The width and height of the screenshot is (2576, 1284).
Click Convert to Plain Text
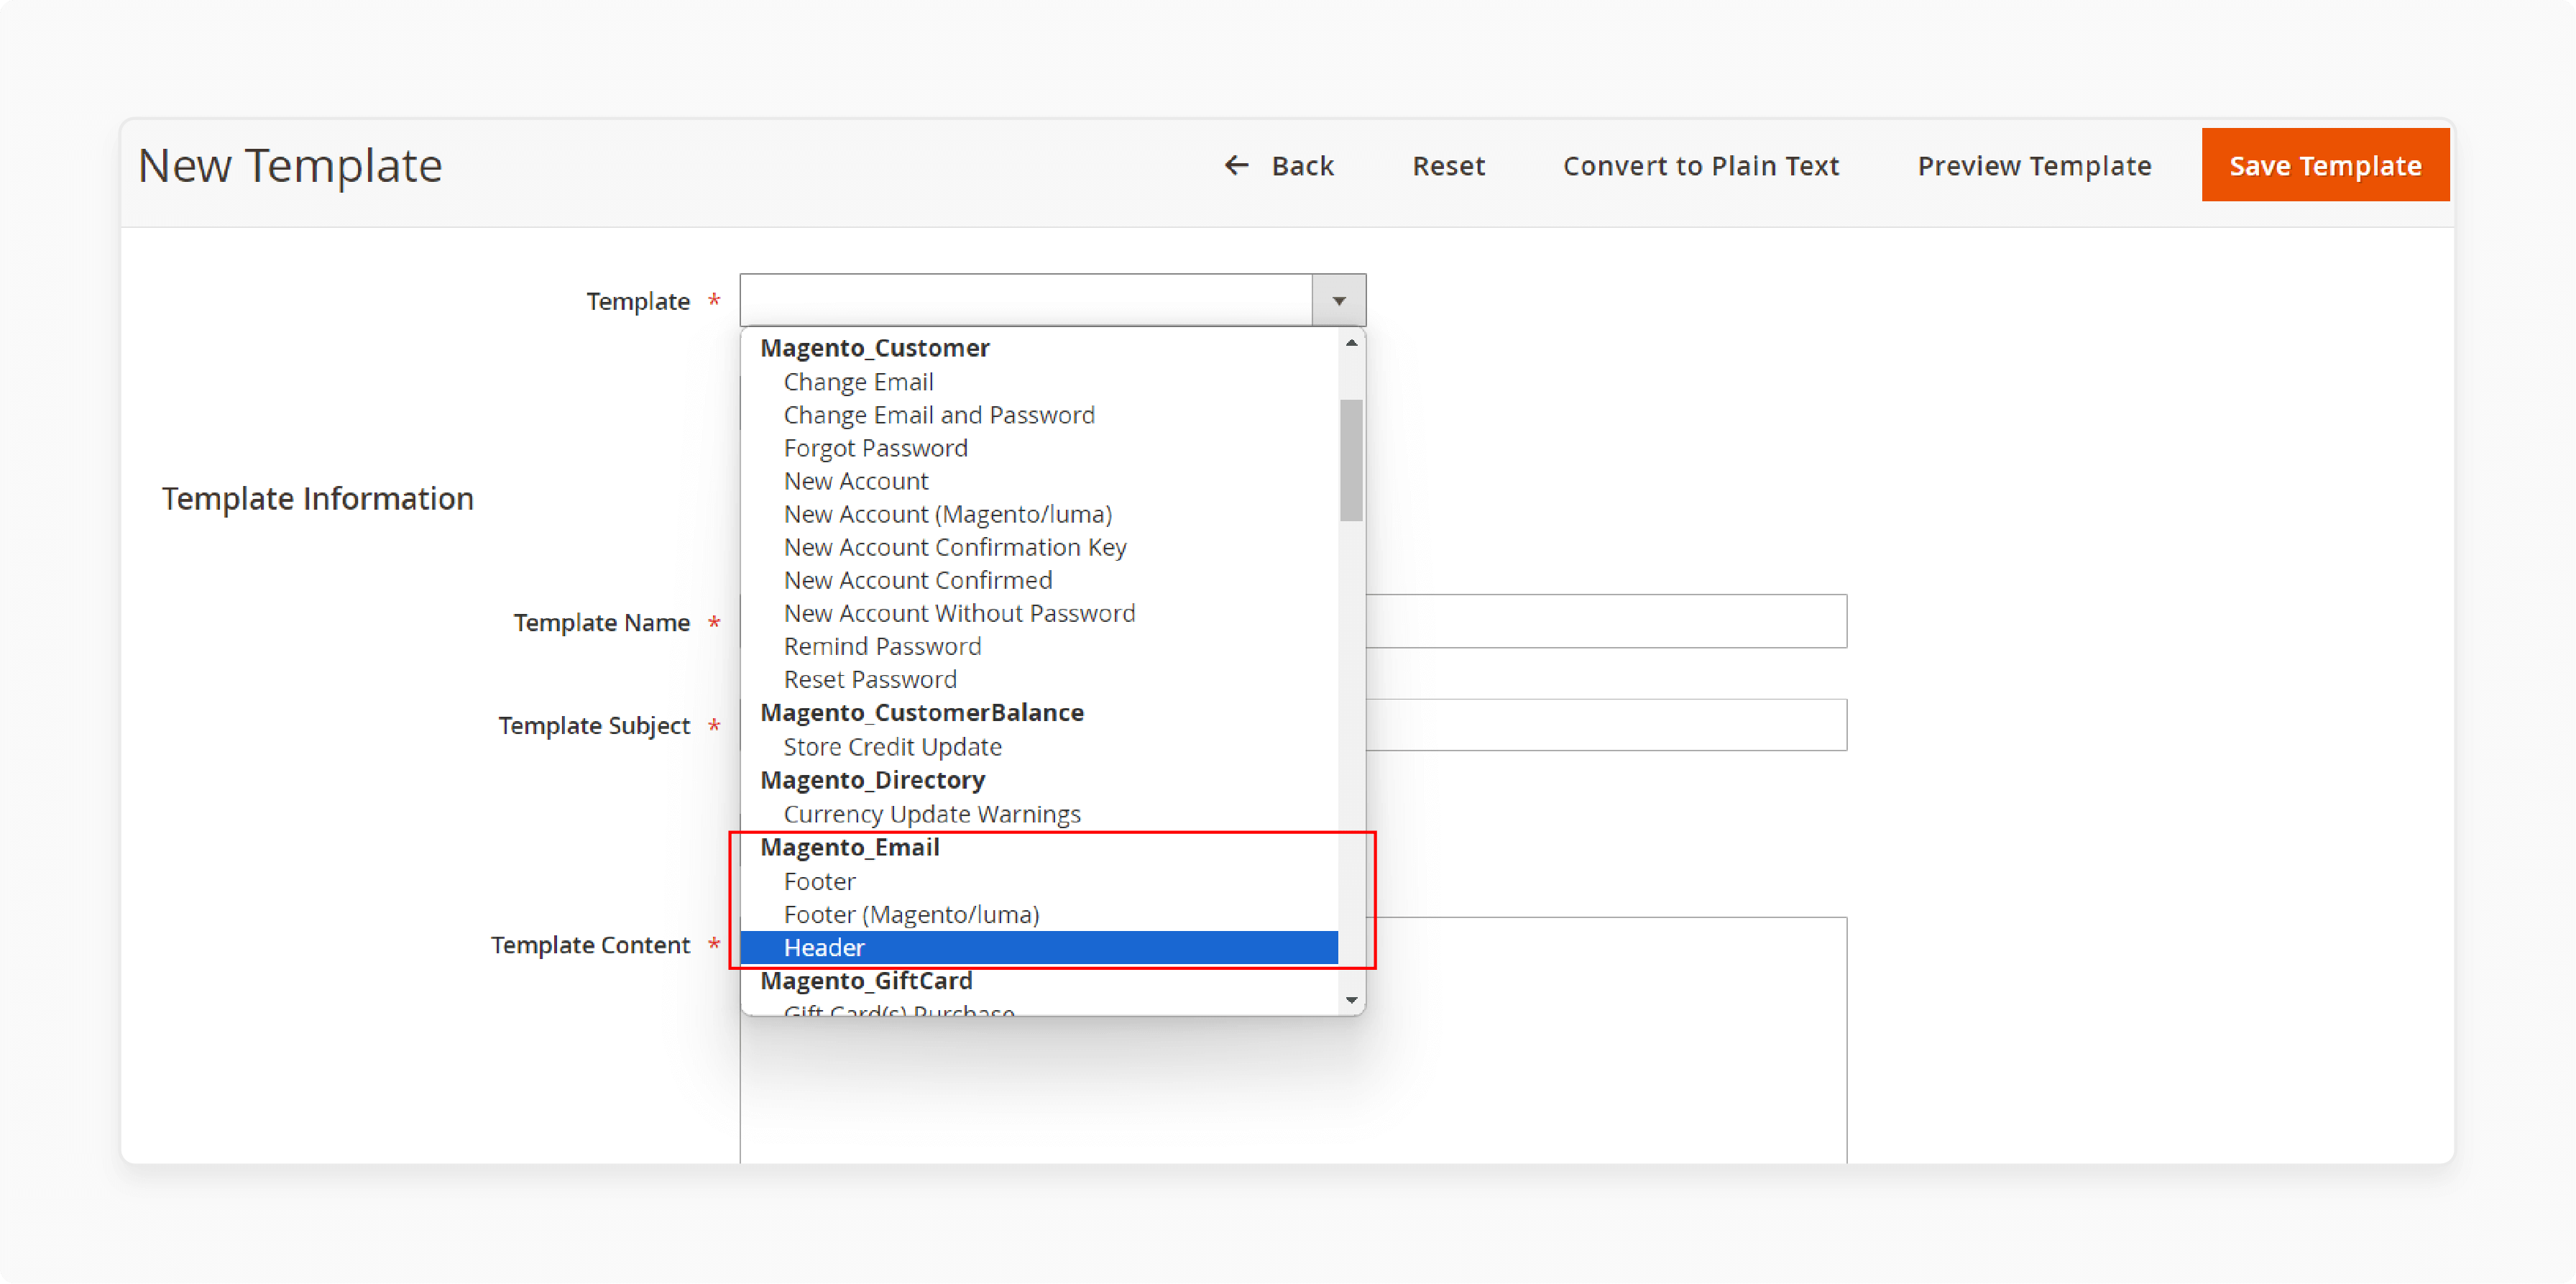pyautogui.click(x=1700, y=165)
